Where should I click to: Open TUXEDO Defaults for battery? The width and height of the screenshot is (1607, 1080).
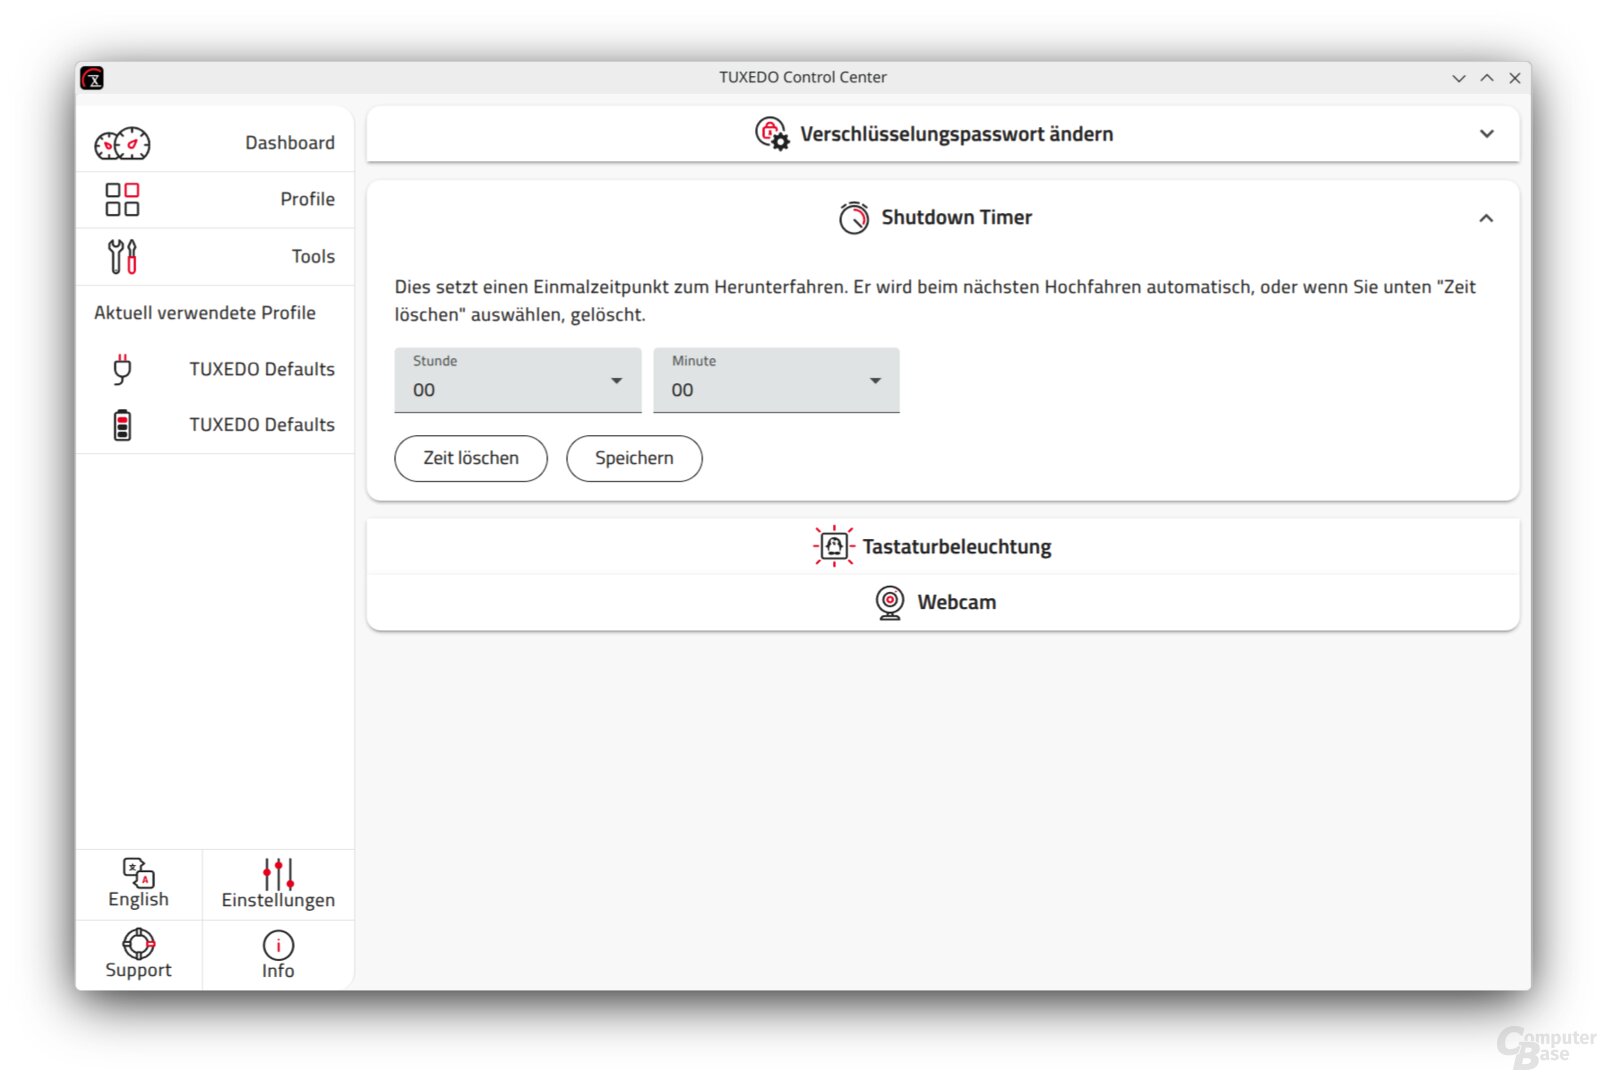262,425
